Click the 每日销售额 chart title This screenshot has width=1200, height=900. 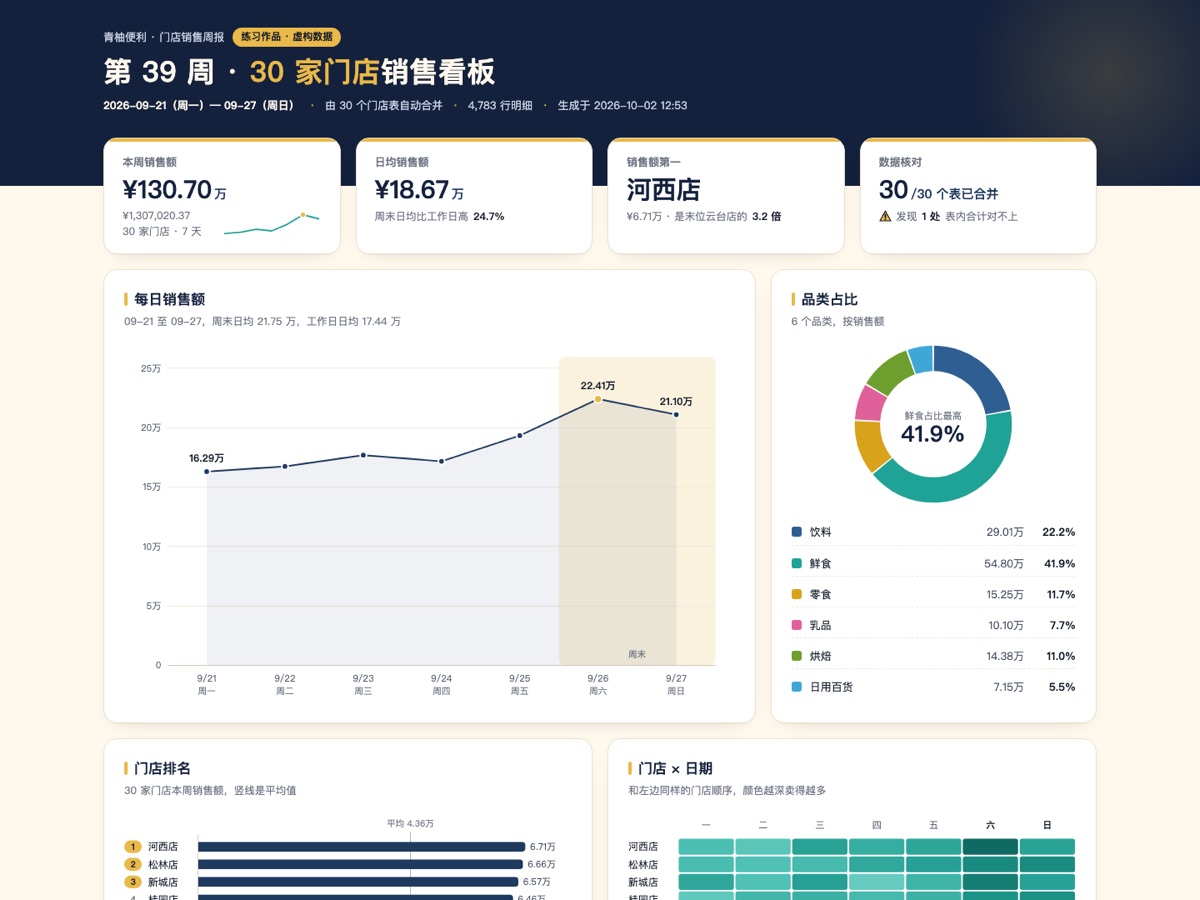(170, 299)
